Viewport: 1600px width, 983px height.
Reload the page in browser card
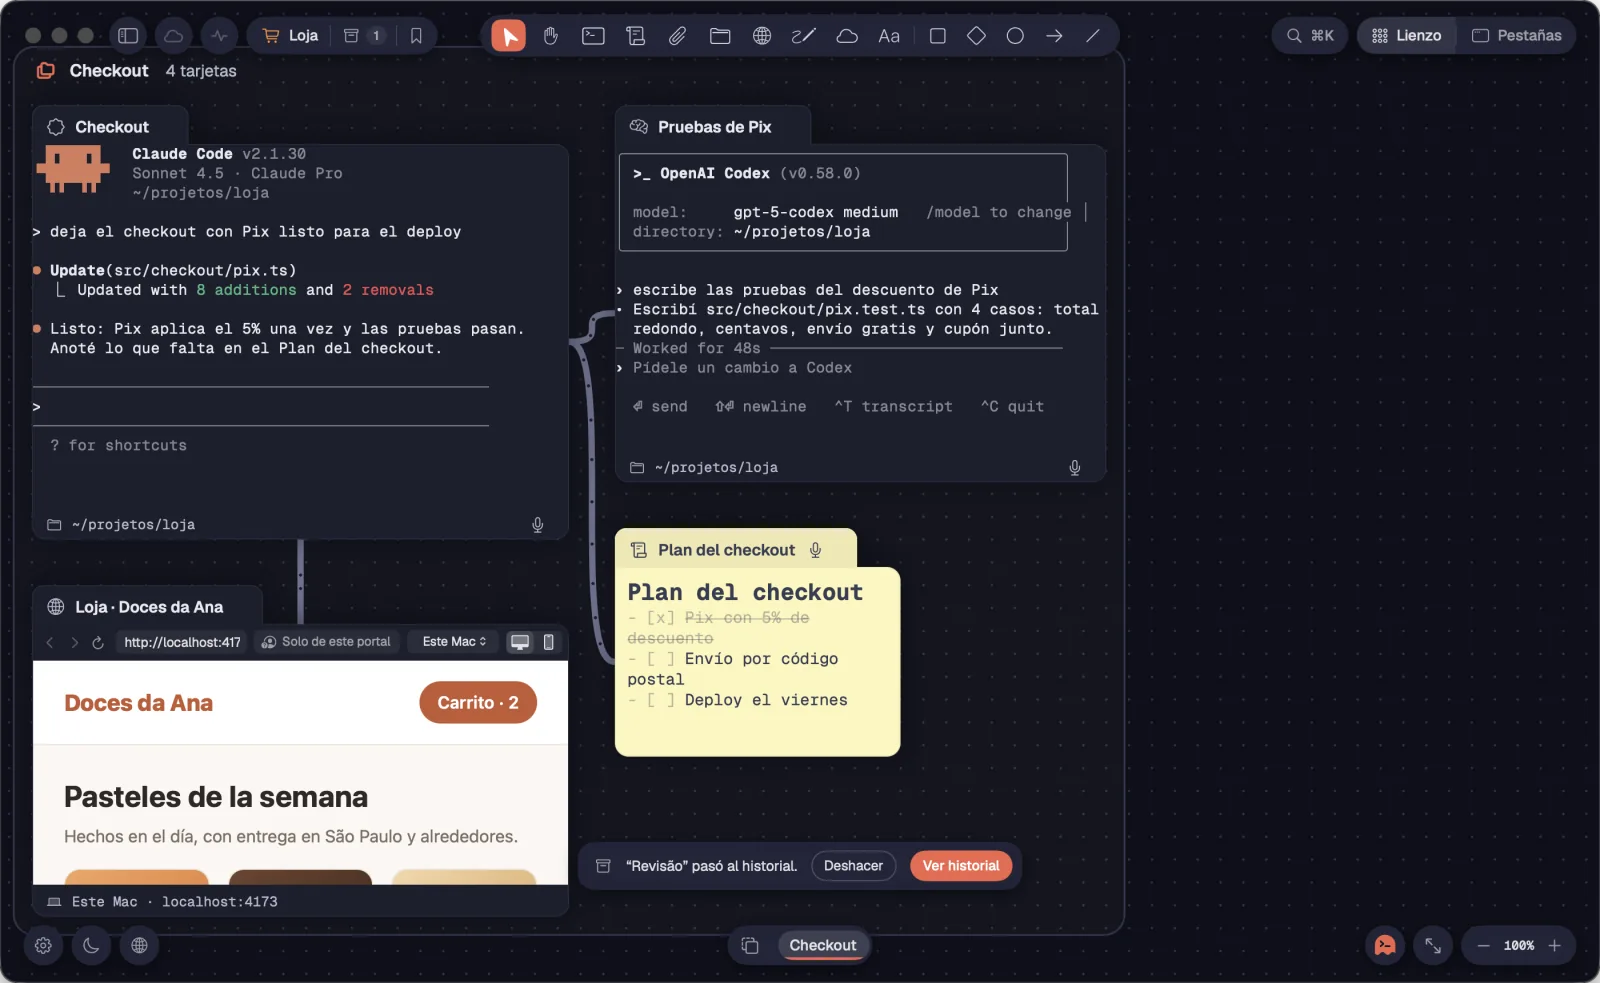click(x=98, y=643)
